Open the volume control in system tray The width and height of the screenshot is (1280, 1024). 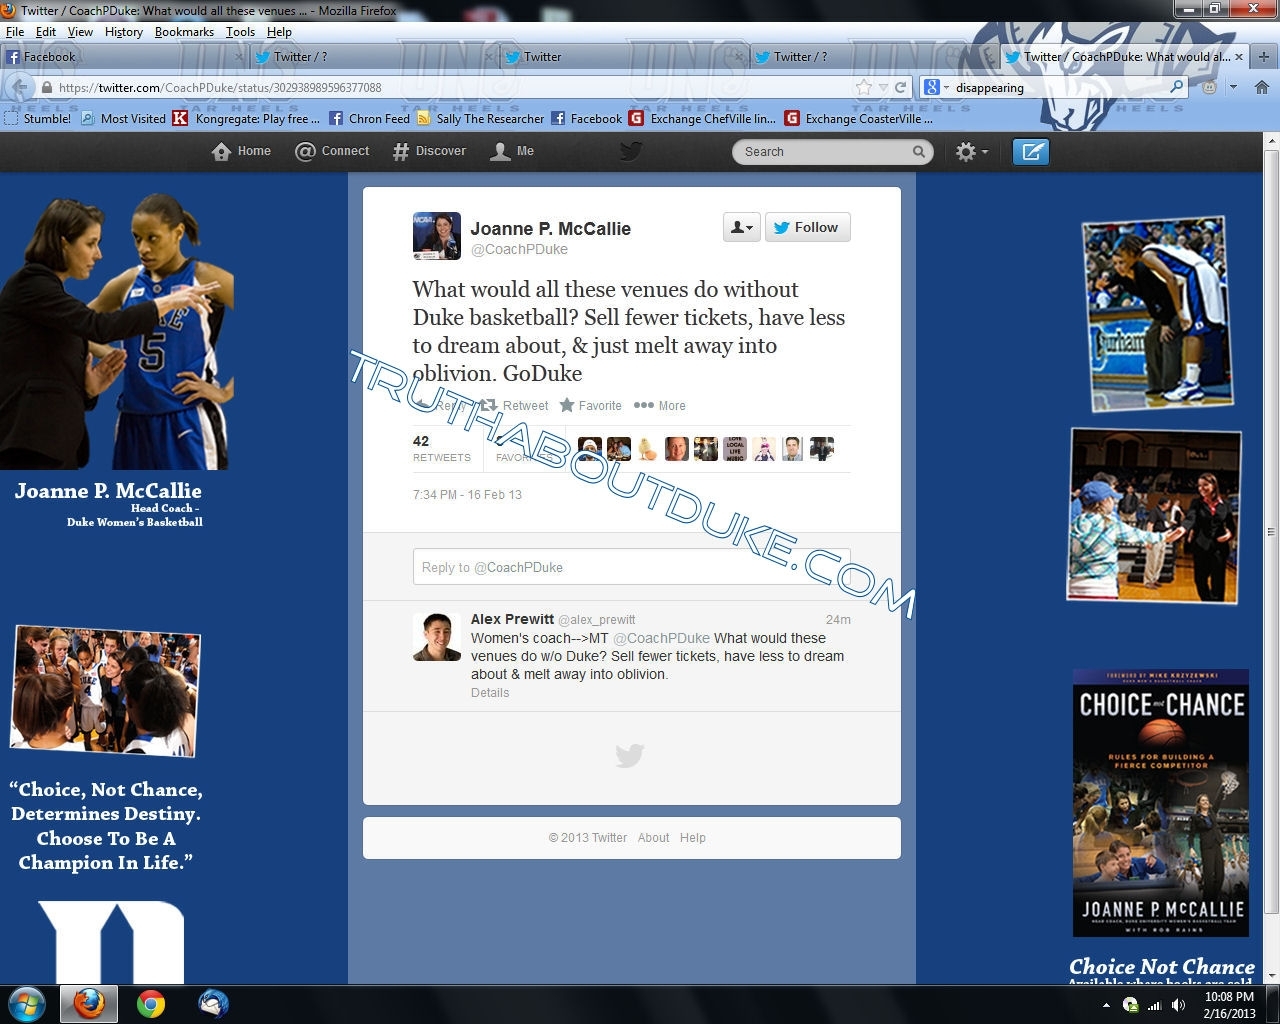tap(1179, 1005)
